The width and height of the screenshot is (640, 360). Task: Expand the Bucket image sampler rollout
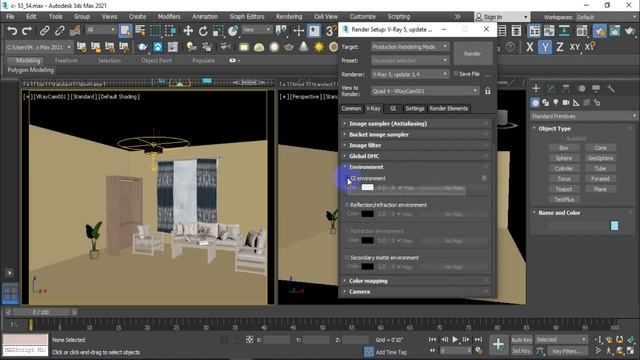tap(416, 135)
